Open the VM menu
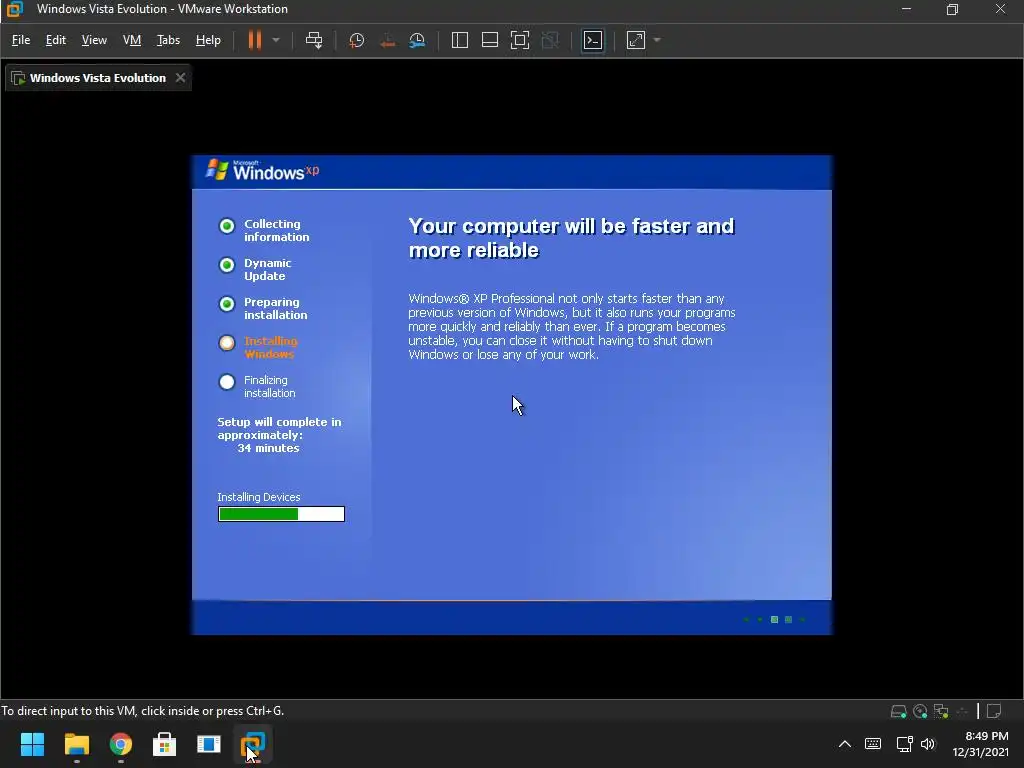This screenshot has width=1024, height=768. [132, 40]
